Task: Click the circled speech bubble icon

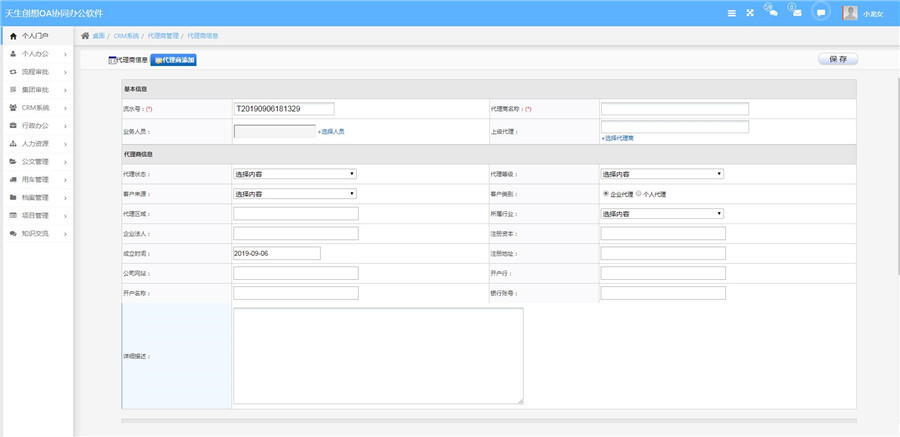Action: [x=821, y=13]
